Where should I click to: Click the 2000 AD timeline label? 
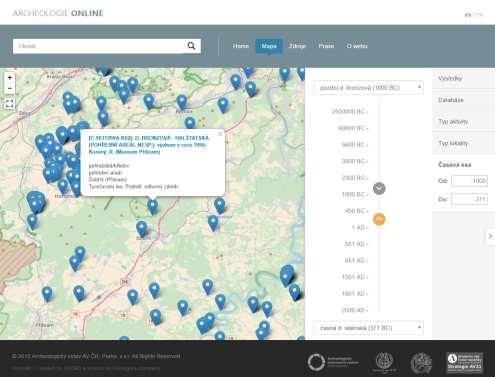(x=353, y=310)
